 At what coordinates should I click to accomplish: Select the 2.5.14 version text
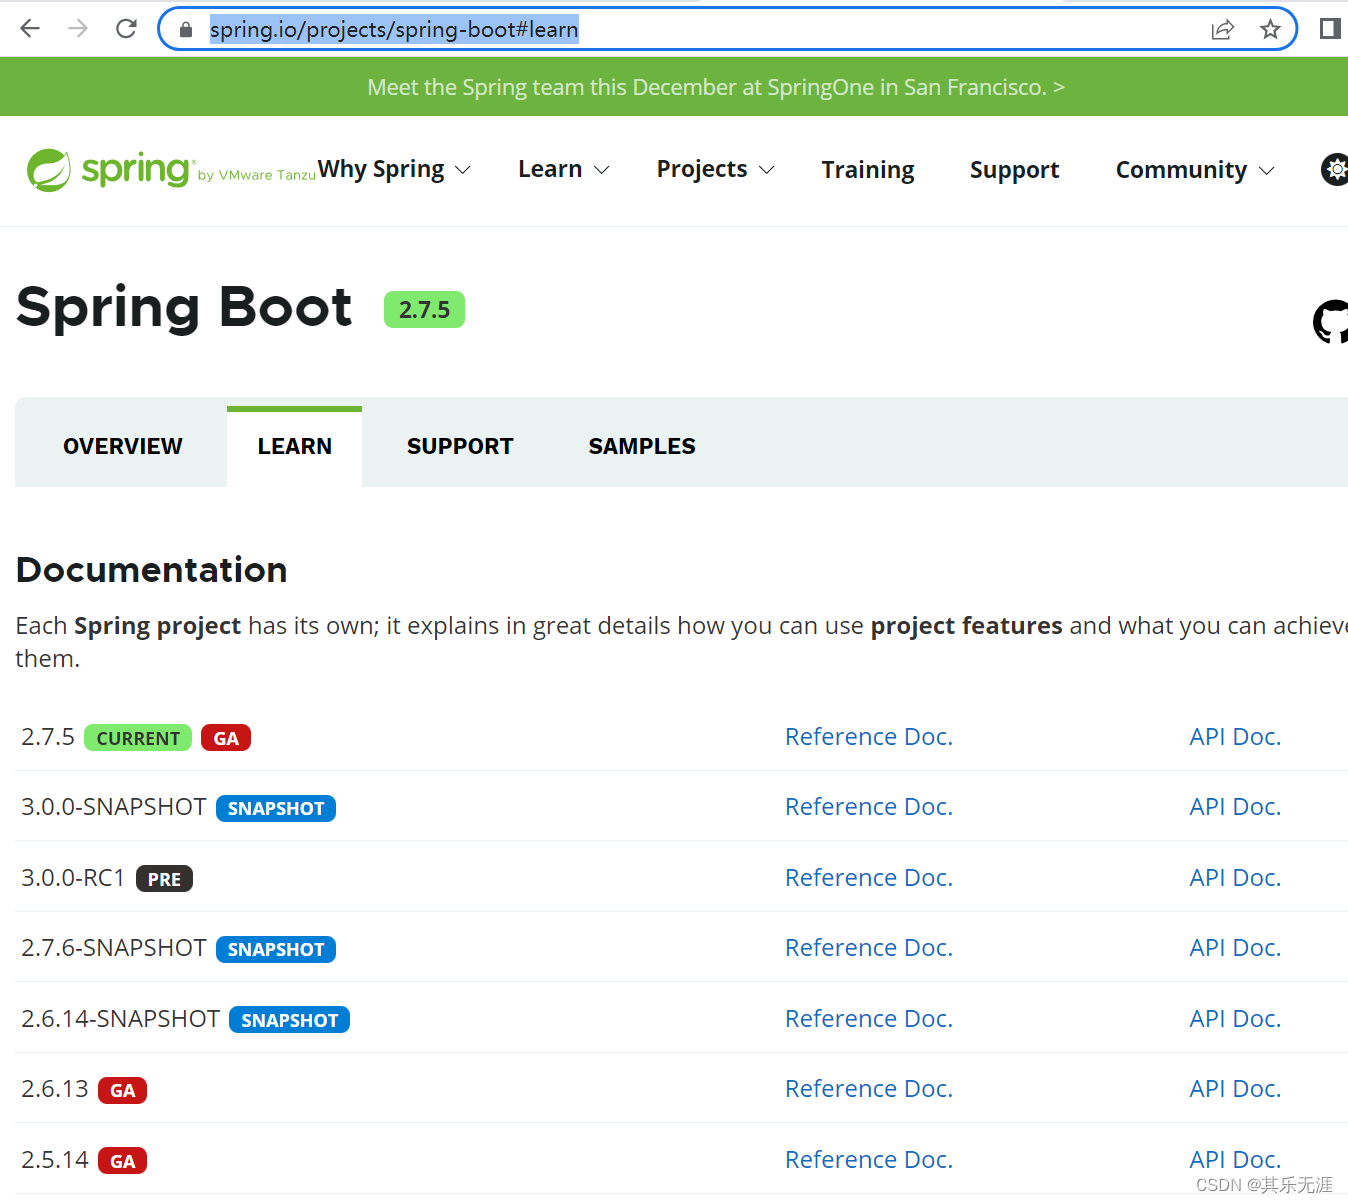click(55, 1160)
